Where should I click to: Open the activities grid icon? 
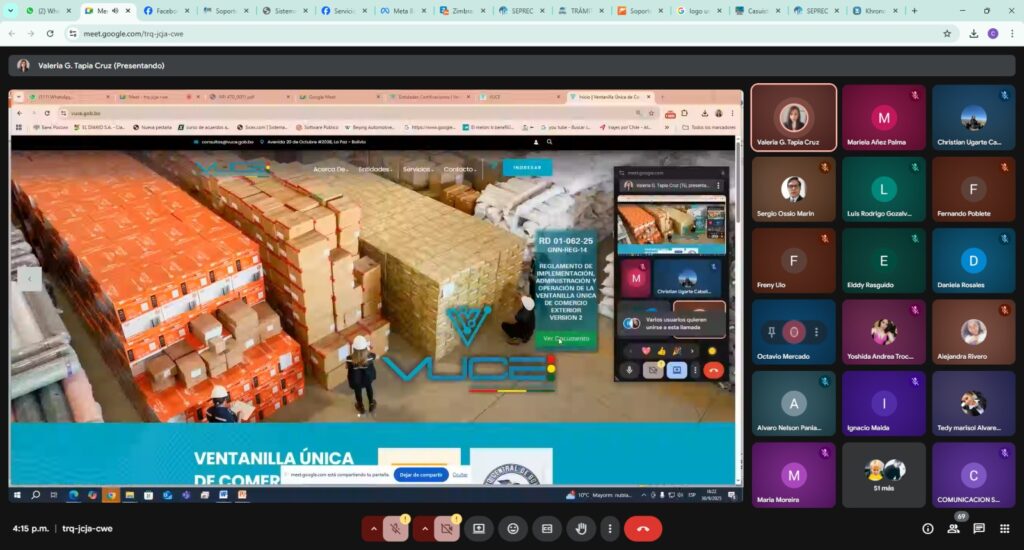1004,528
